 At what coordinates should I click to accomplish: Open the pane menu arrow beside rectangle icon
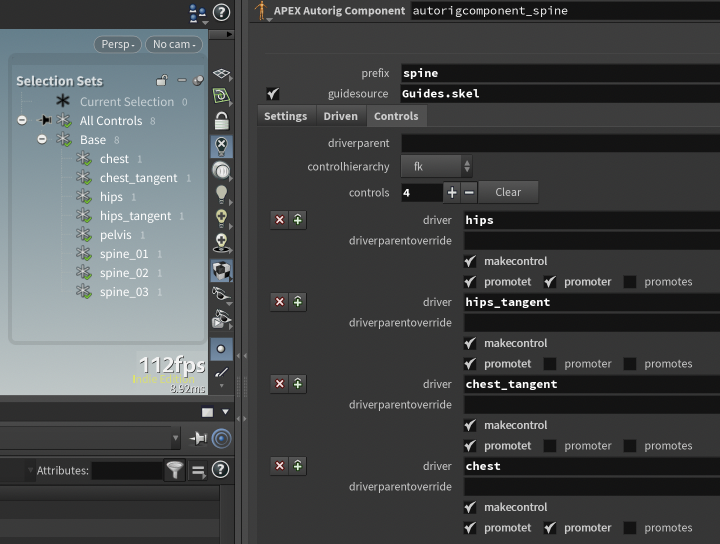pyautogui.click(x=225, y=412)
